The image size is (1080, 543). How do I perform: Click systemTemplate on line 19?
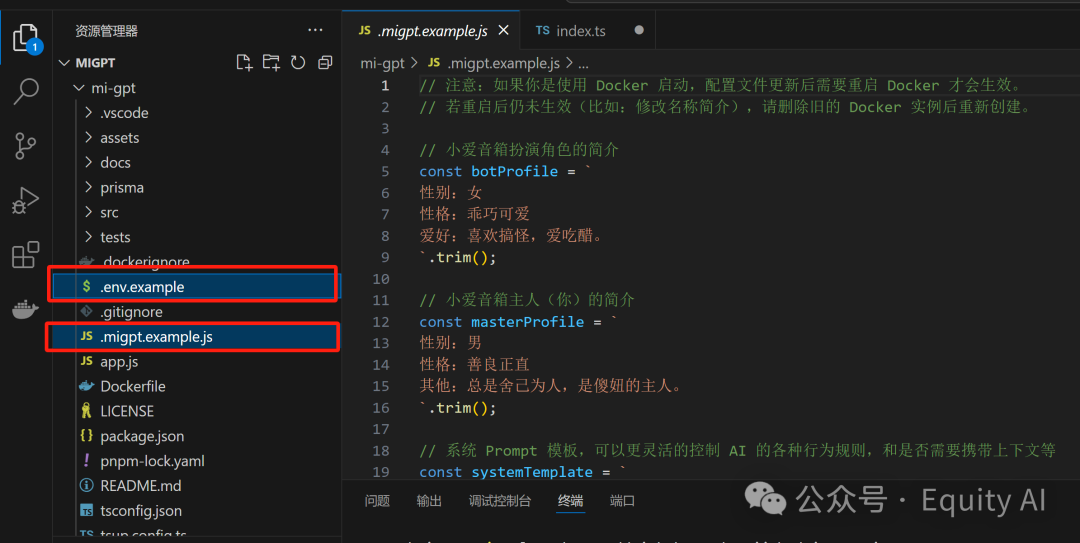point(532,472)
